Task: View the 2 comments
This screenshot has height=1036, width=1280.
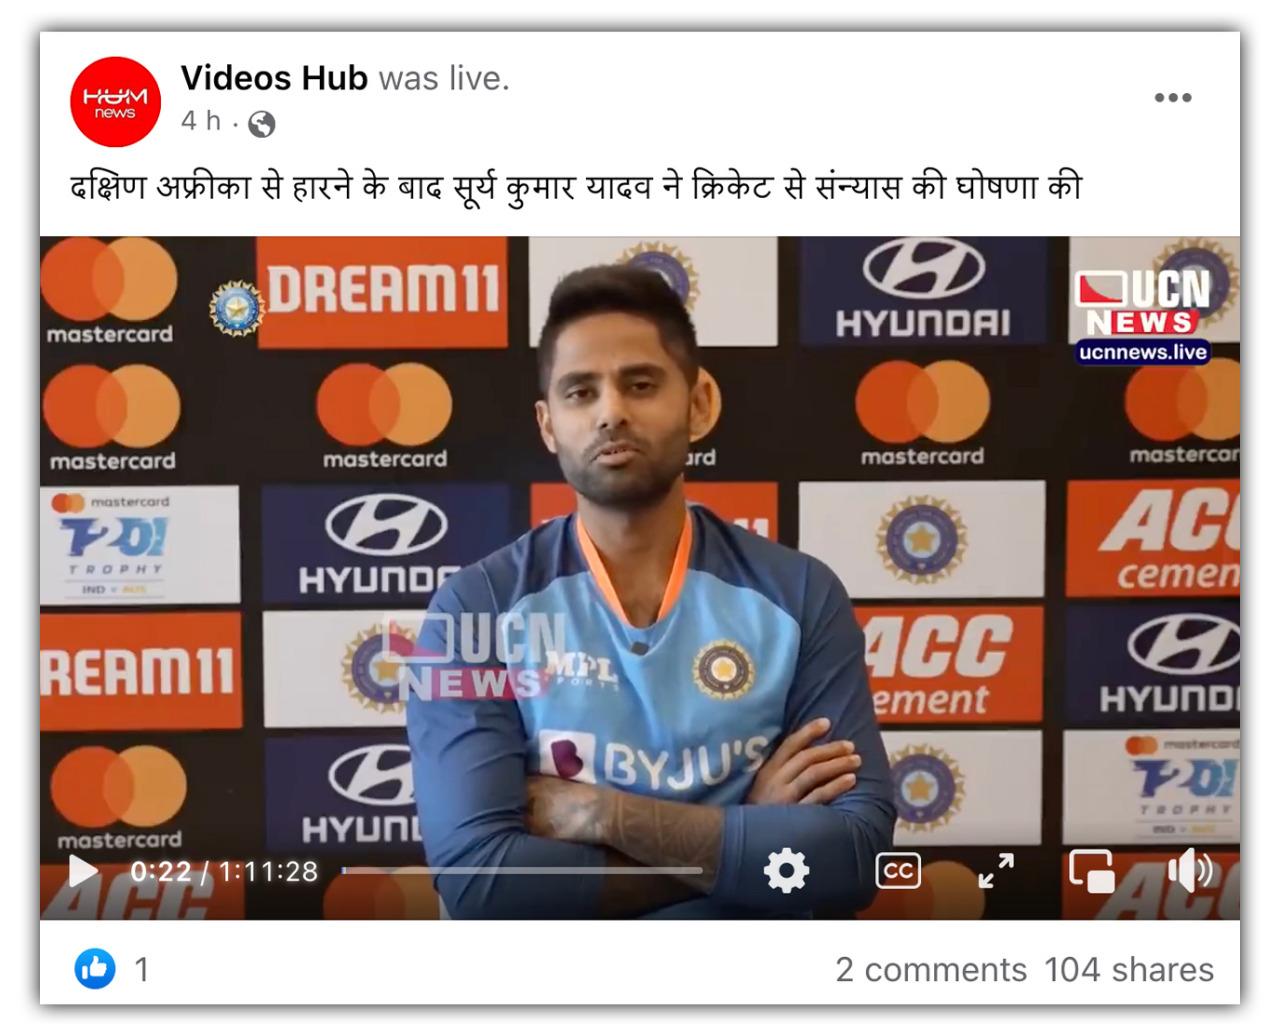Action: click(x=931, y=969)
